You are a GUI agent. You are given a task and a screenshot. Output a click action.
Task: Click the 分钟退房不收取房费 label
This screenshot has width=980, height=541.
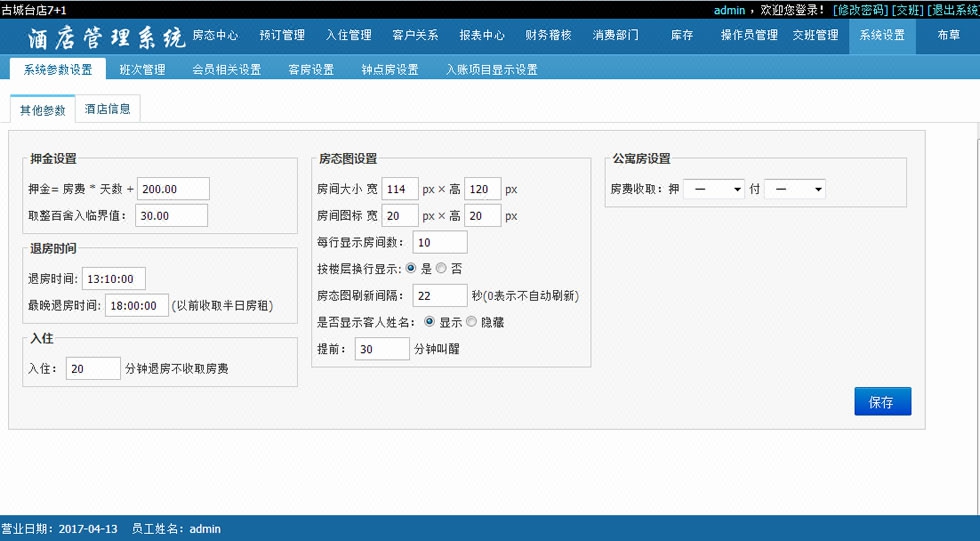click(177, 369)
